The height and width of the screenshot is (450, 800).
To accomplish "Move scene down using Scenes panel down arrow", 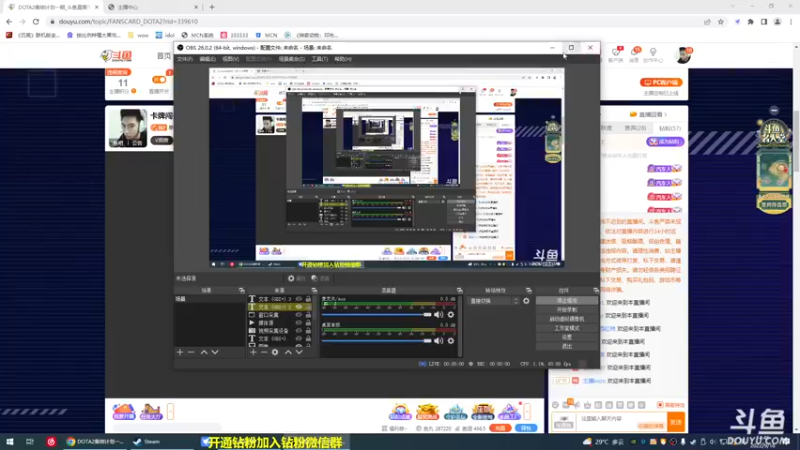I will click(x=215, y=352).
